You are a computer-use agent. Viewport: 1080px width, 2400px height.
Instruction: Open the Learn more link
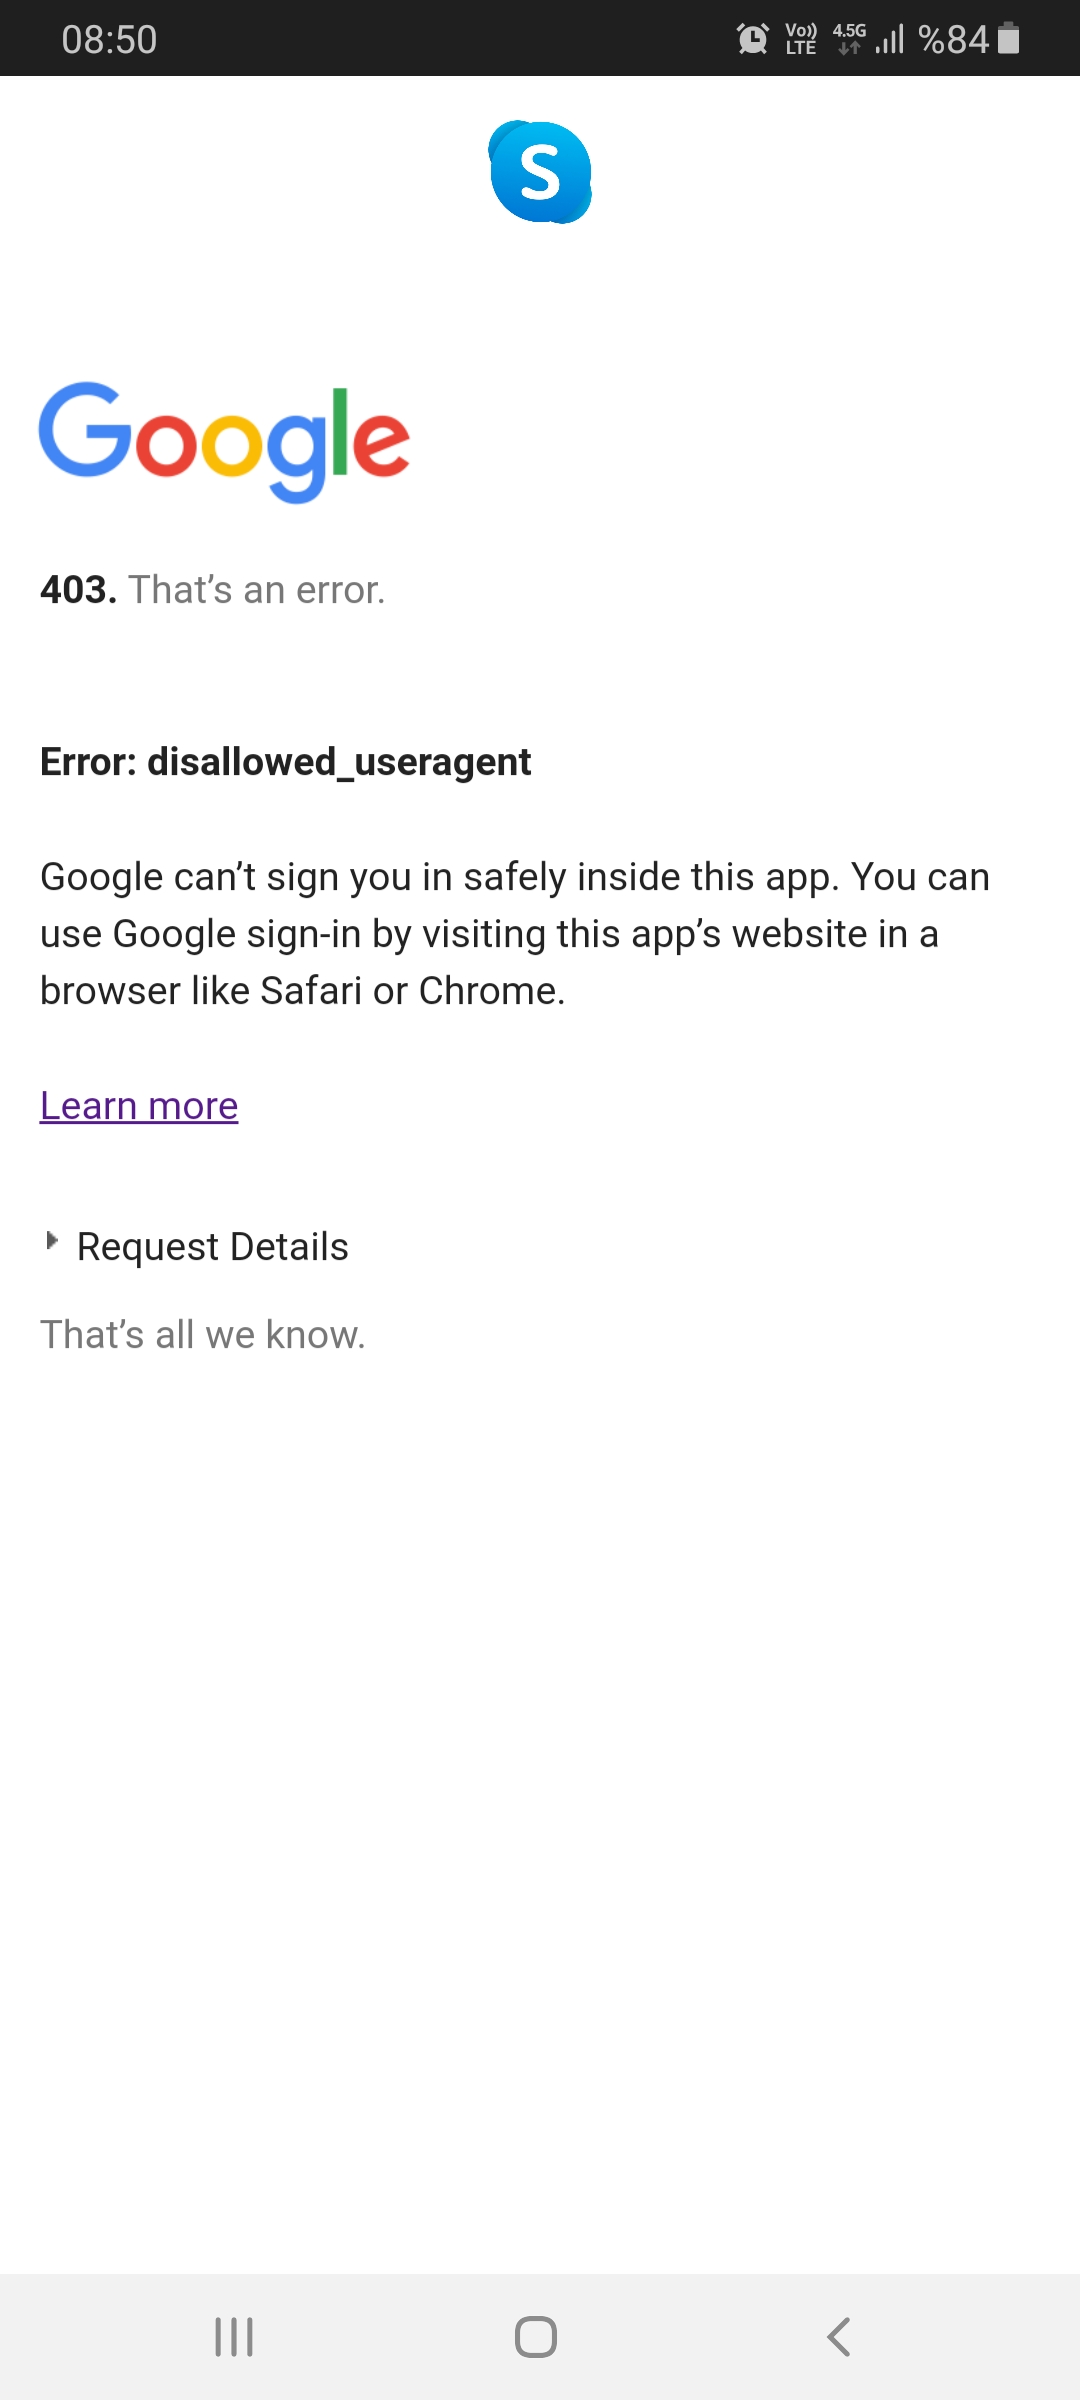click(139, 1106)
